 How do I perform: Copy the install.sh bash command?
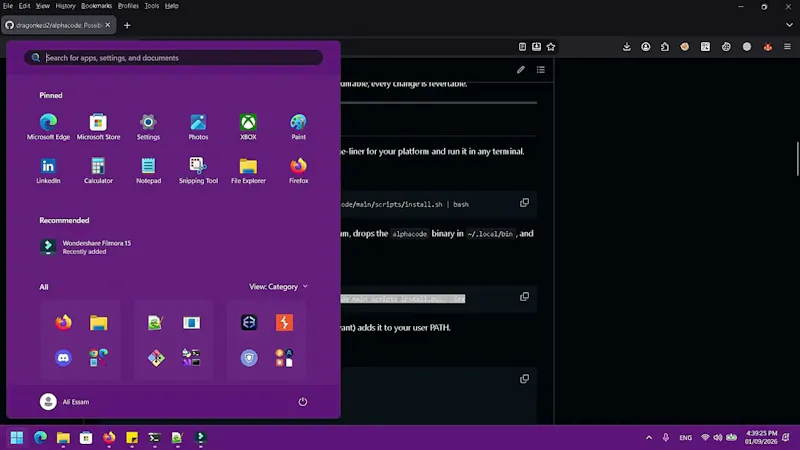524,203
